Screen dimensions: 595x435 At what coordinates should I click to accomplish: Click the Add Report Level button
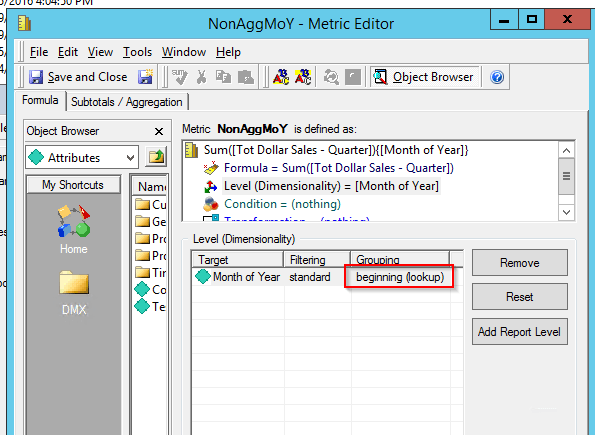519,332
